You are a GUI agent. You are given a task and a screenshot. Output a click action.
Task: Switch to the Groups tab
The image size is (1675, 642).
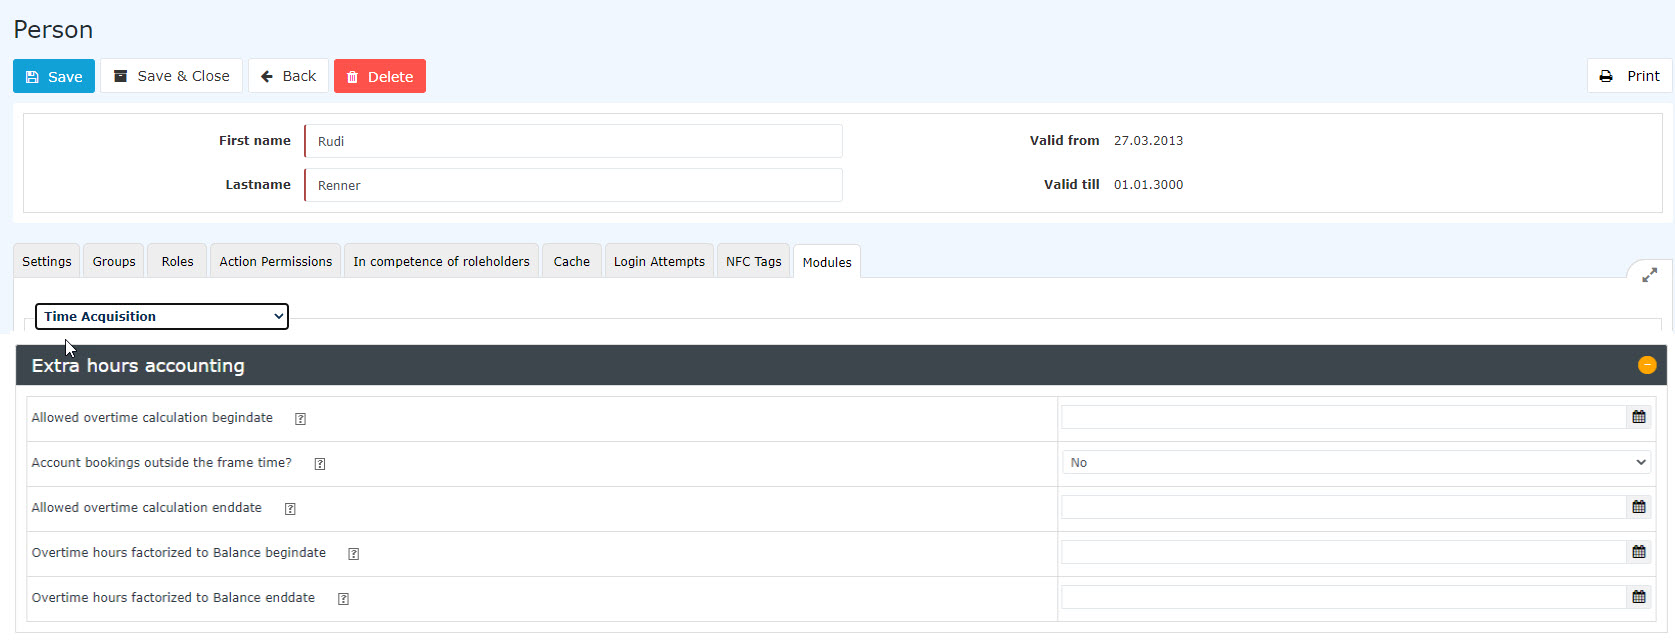click(x=114, y=261)
